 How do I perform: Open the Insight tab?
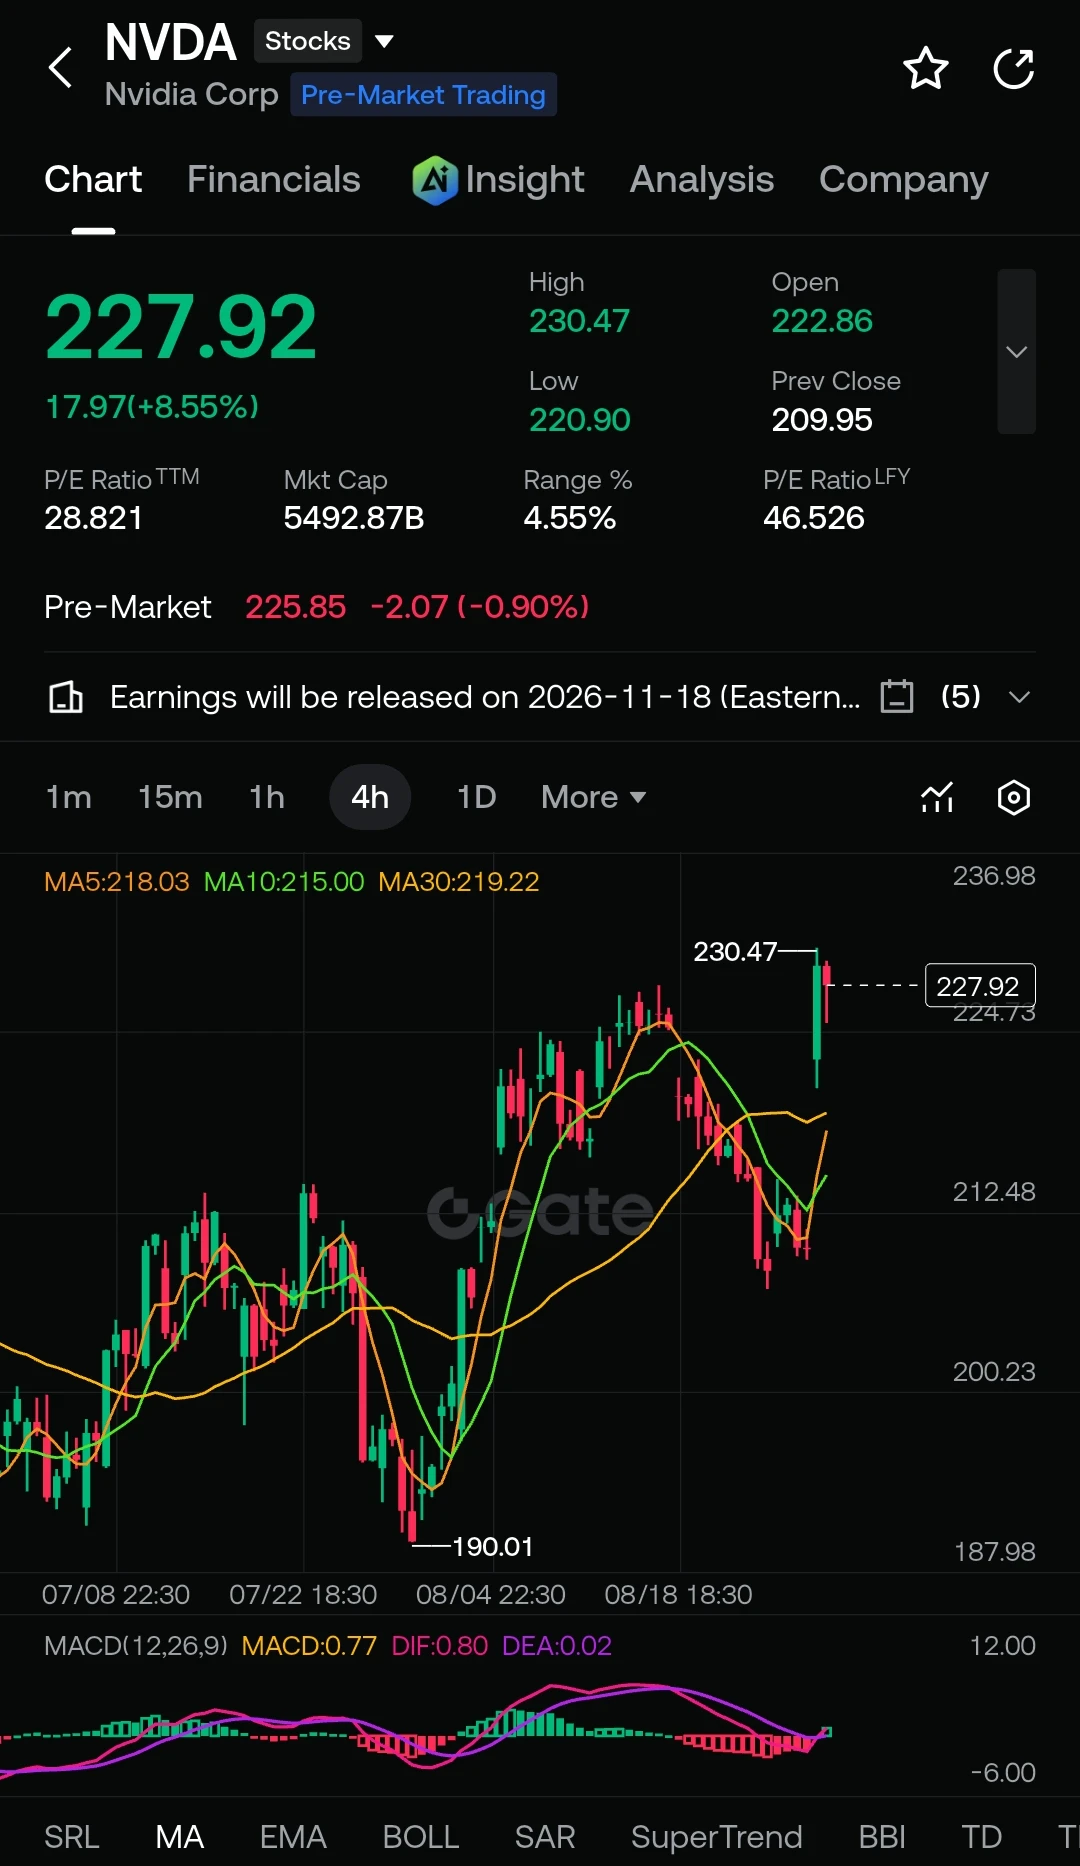[524, 180]
